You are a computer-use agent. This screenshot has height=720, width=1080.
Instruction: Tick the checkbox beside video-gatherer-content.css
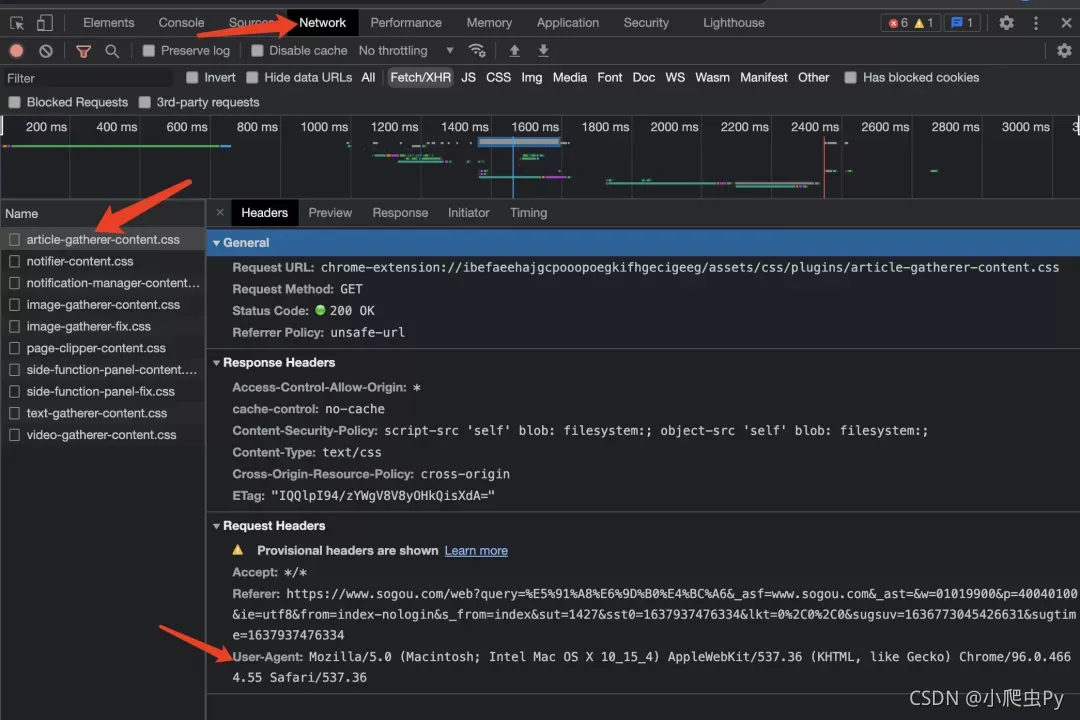tap(14, 435)
